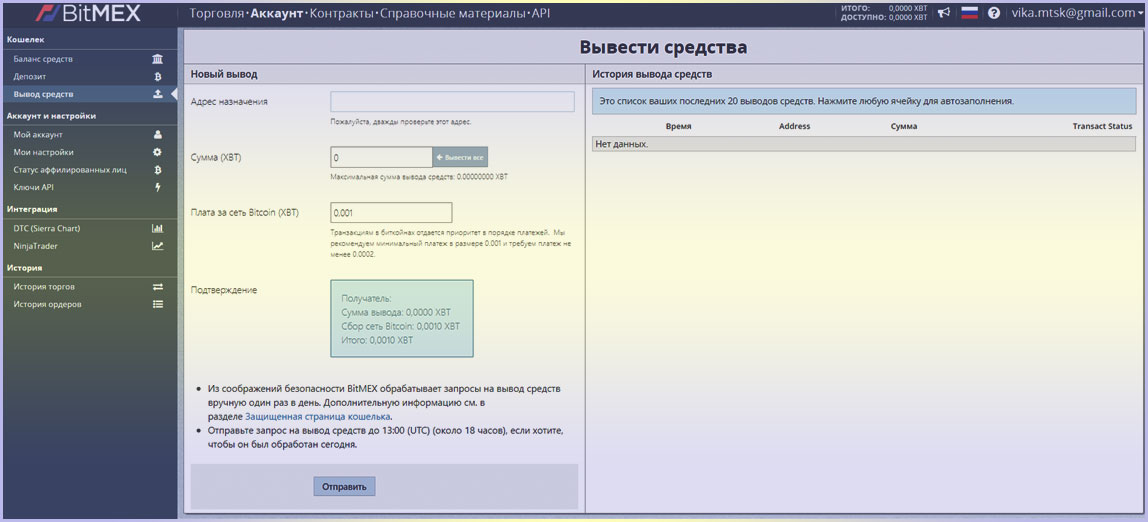Click the bank icon beside Баланс средств
This screenshot has width=1148, height=522.
(x=157, y=59)
